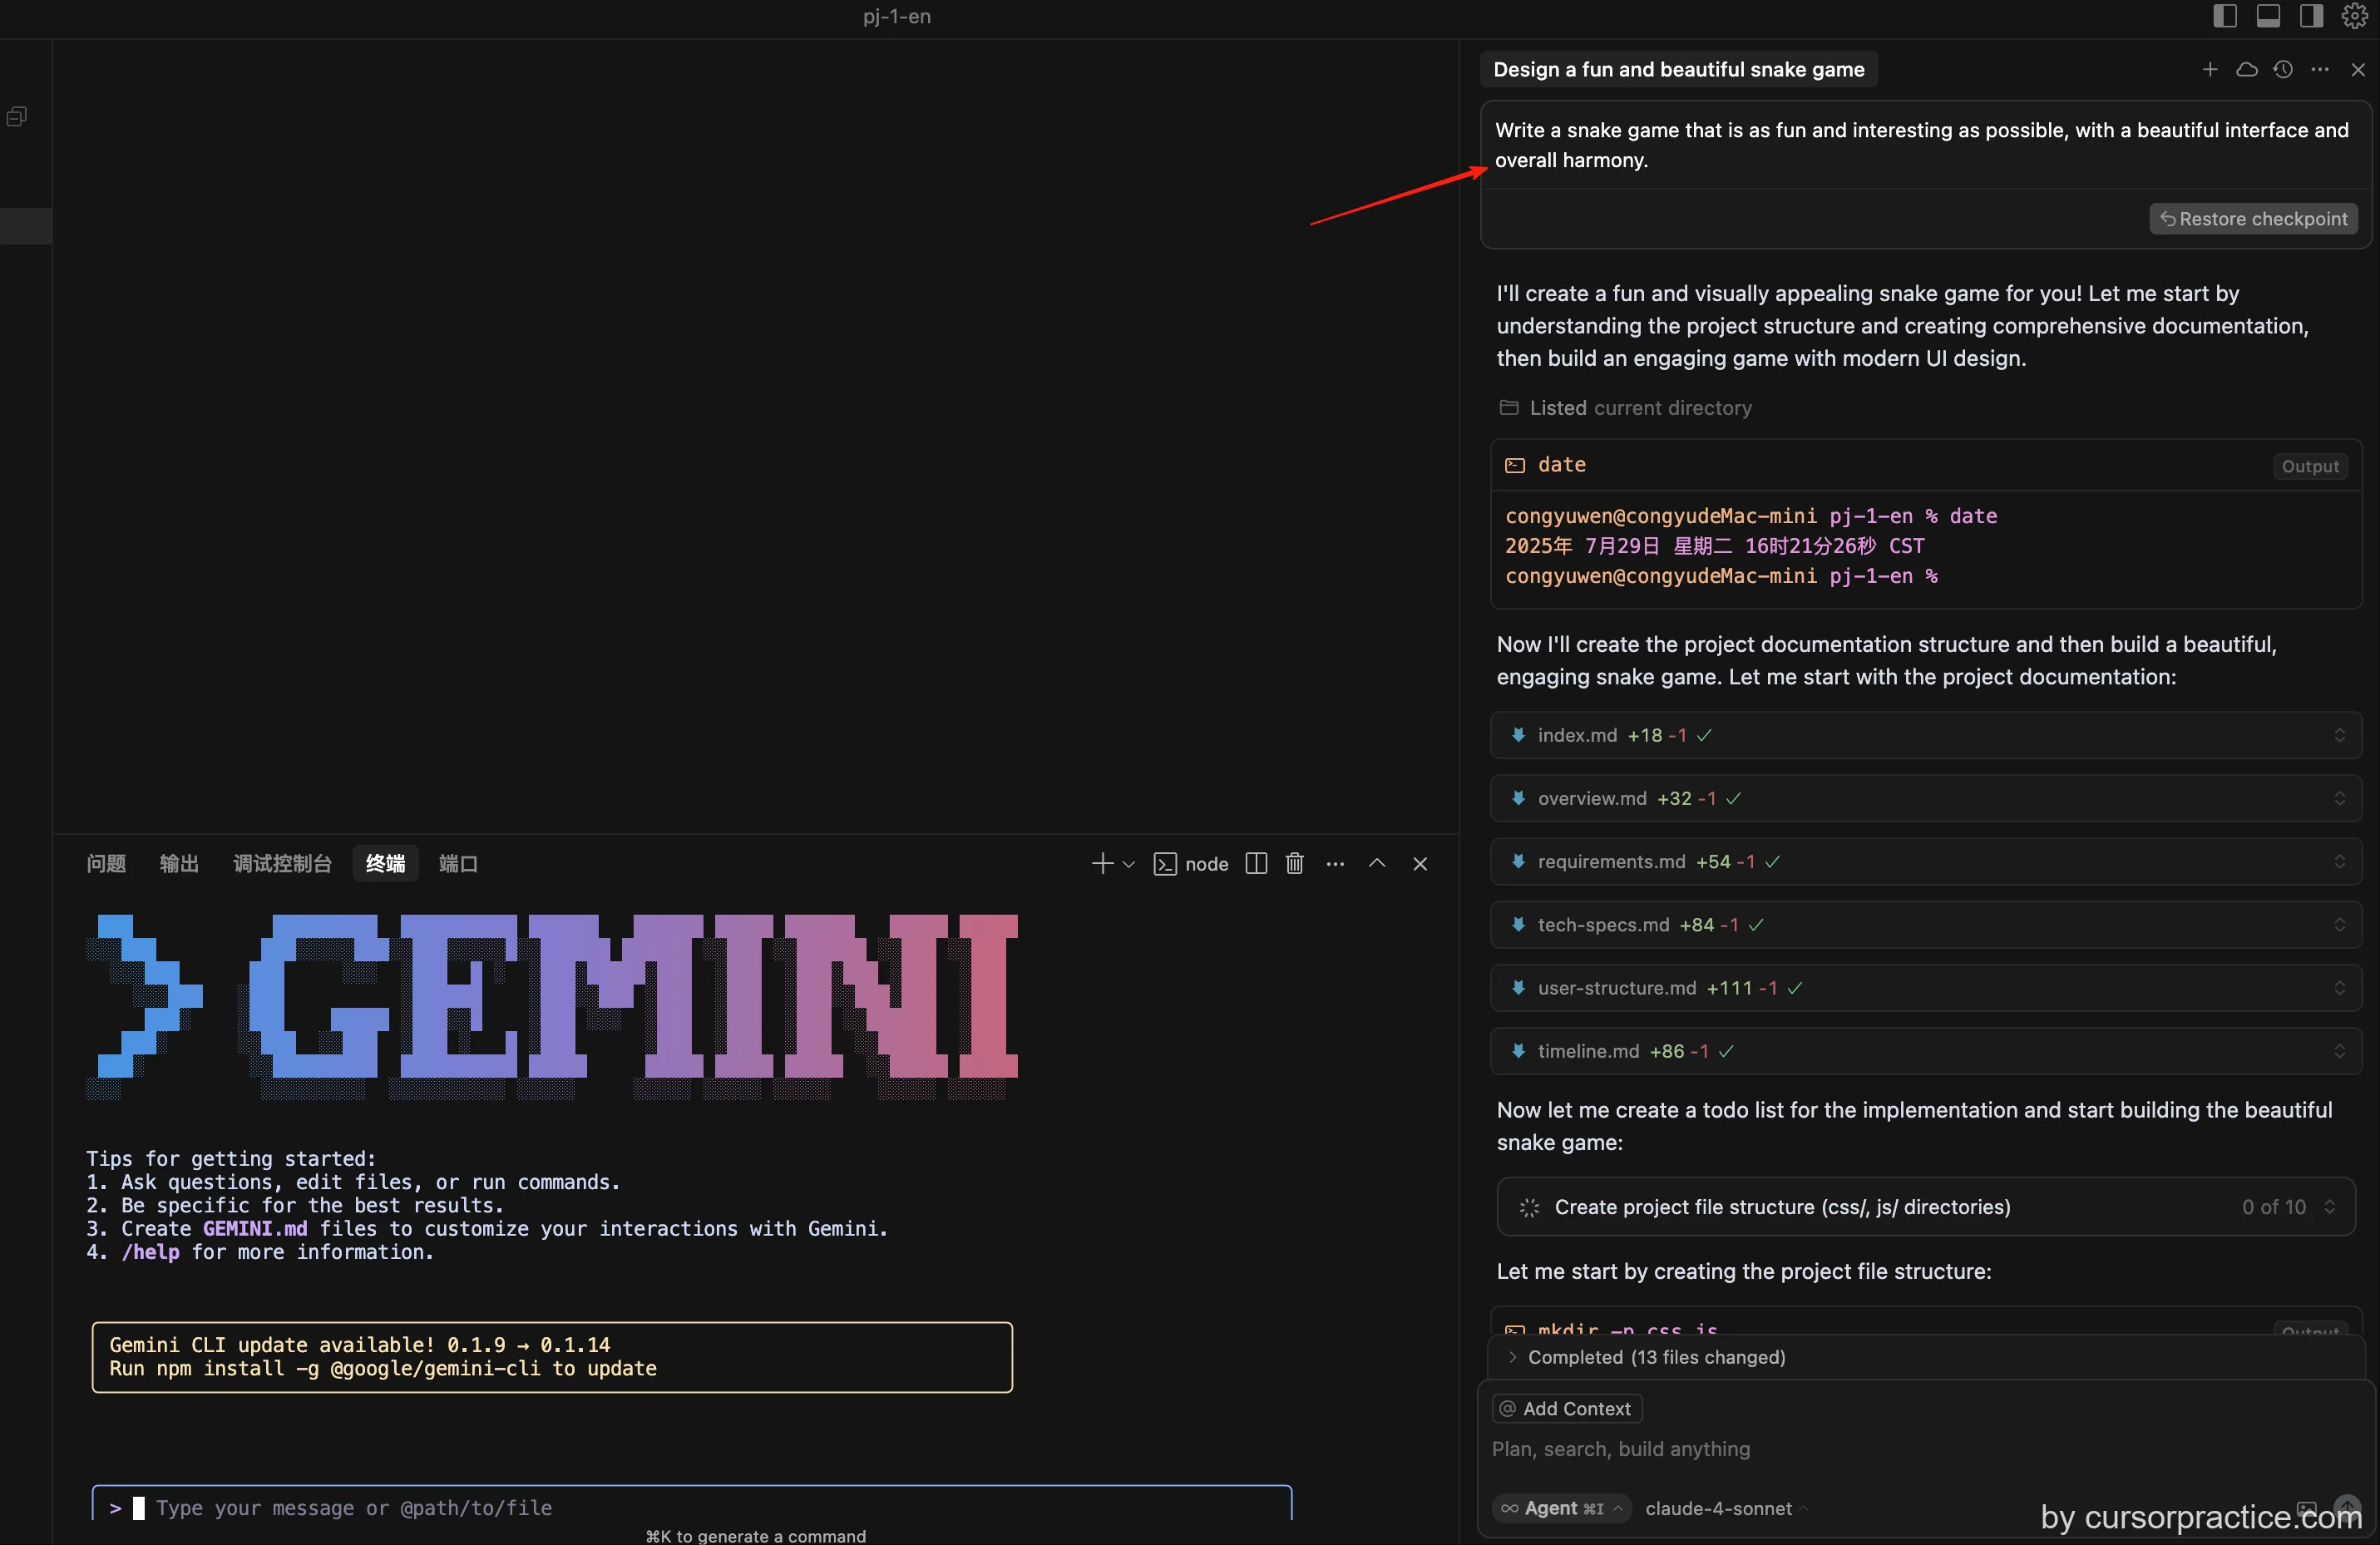Viewport: 2380px width, 1545px height.
Task: Click the markdown icon of tech-specs.md
Action: pos(1518,925)
